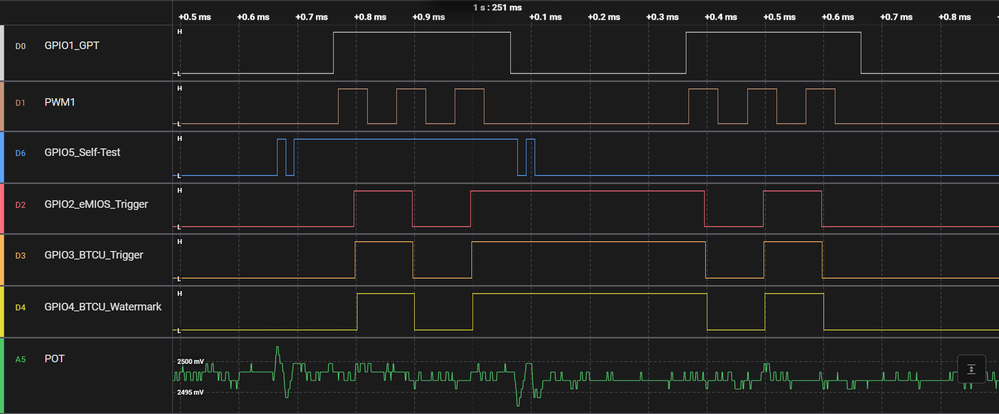
Task: Click the D1 channel identifier
Action: click(x=20, y=102)
